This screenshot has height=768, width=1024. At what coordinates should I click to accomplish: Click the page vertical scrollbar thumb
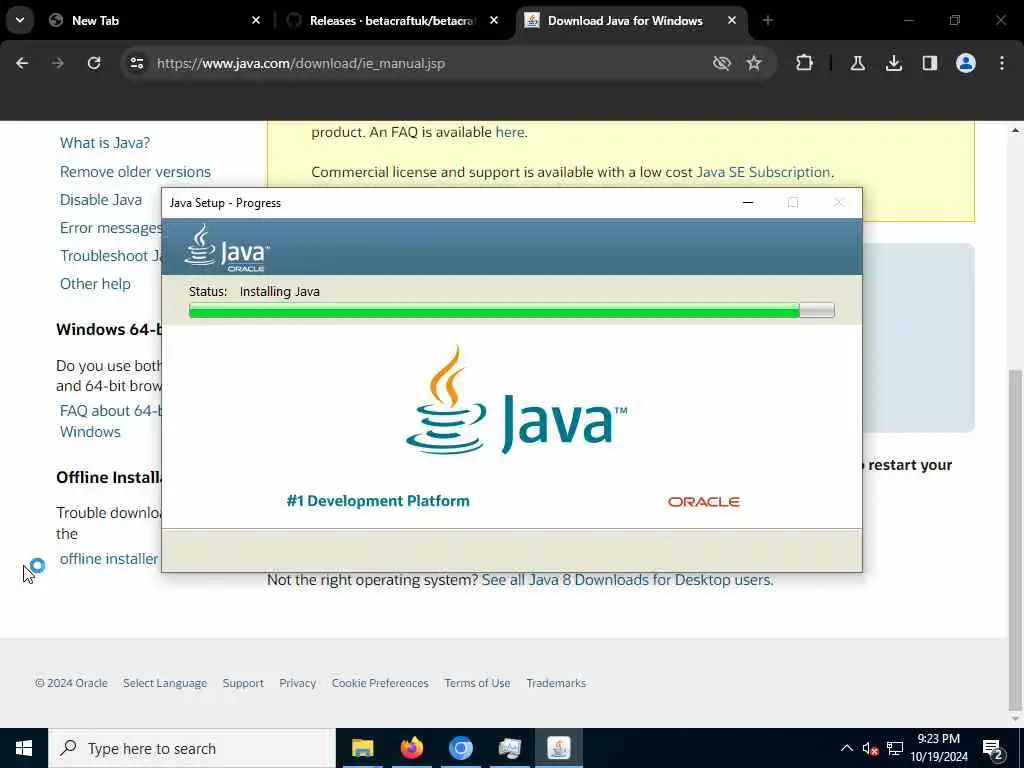pyautogui.click(x=1015, y=539)
